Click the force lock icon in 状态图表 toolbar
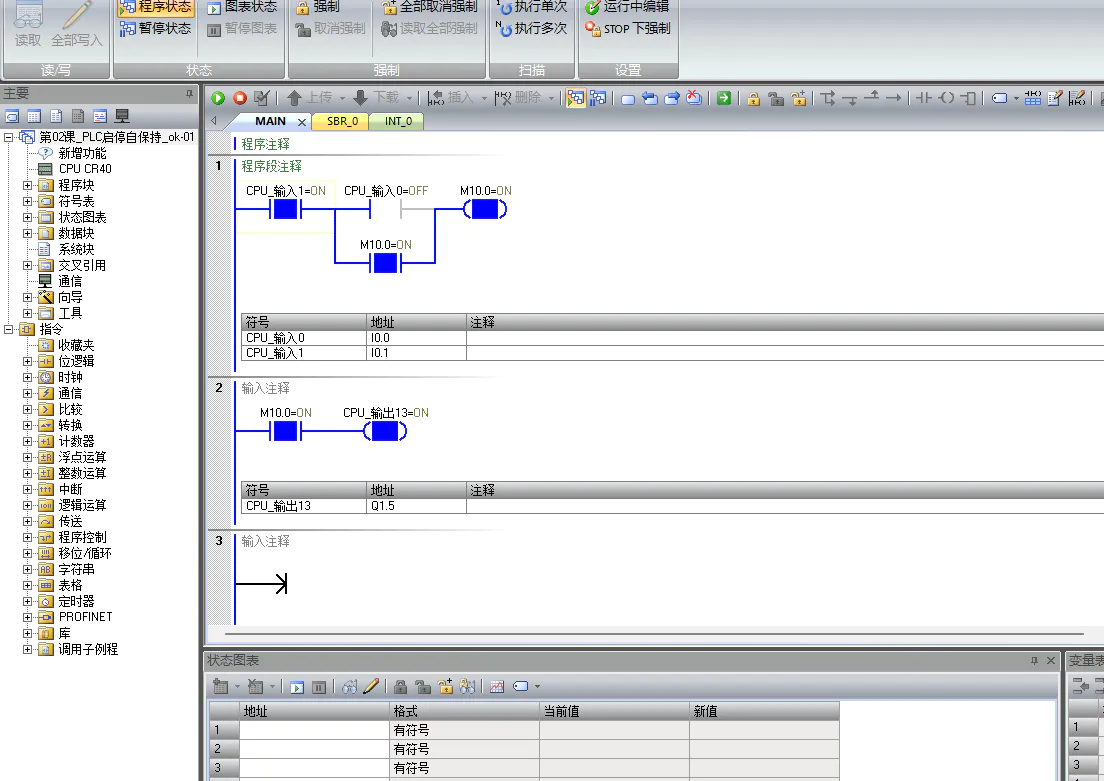1104x781 pixels. click(401, 687)
